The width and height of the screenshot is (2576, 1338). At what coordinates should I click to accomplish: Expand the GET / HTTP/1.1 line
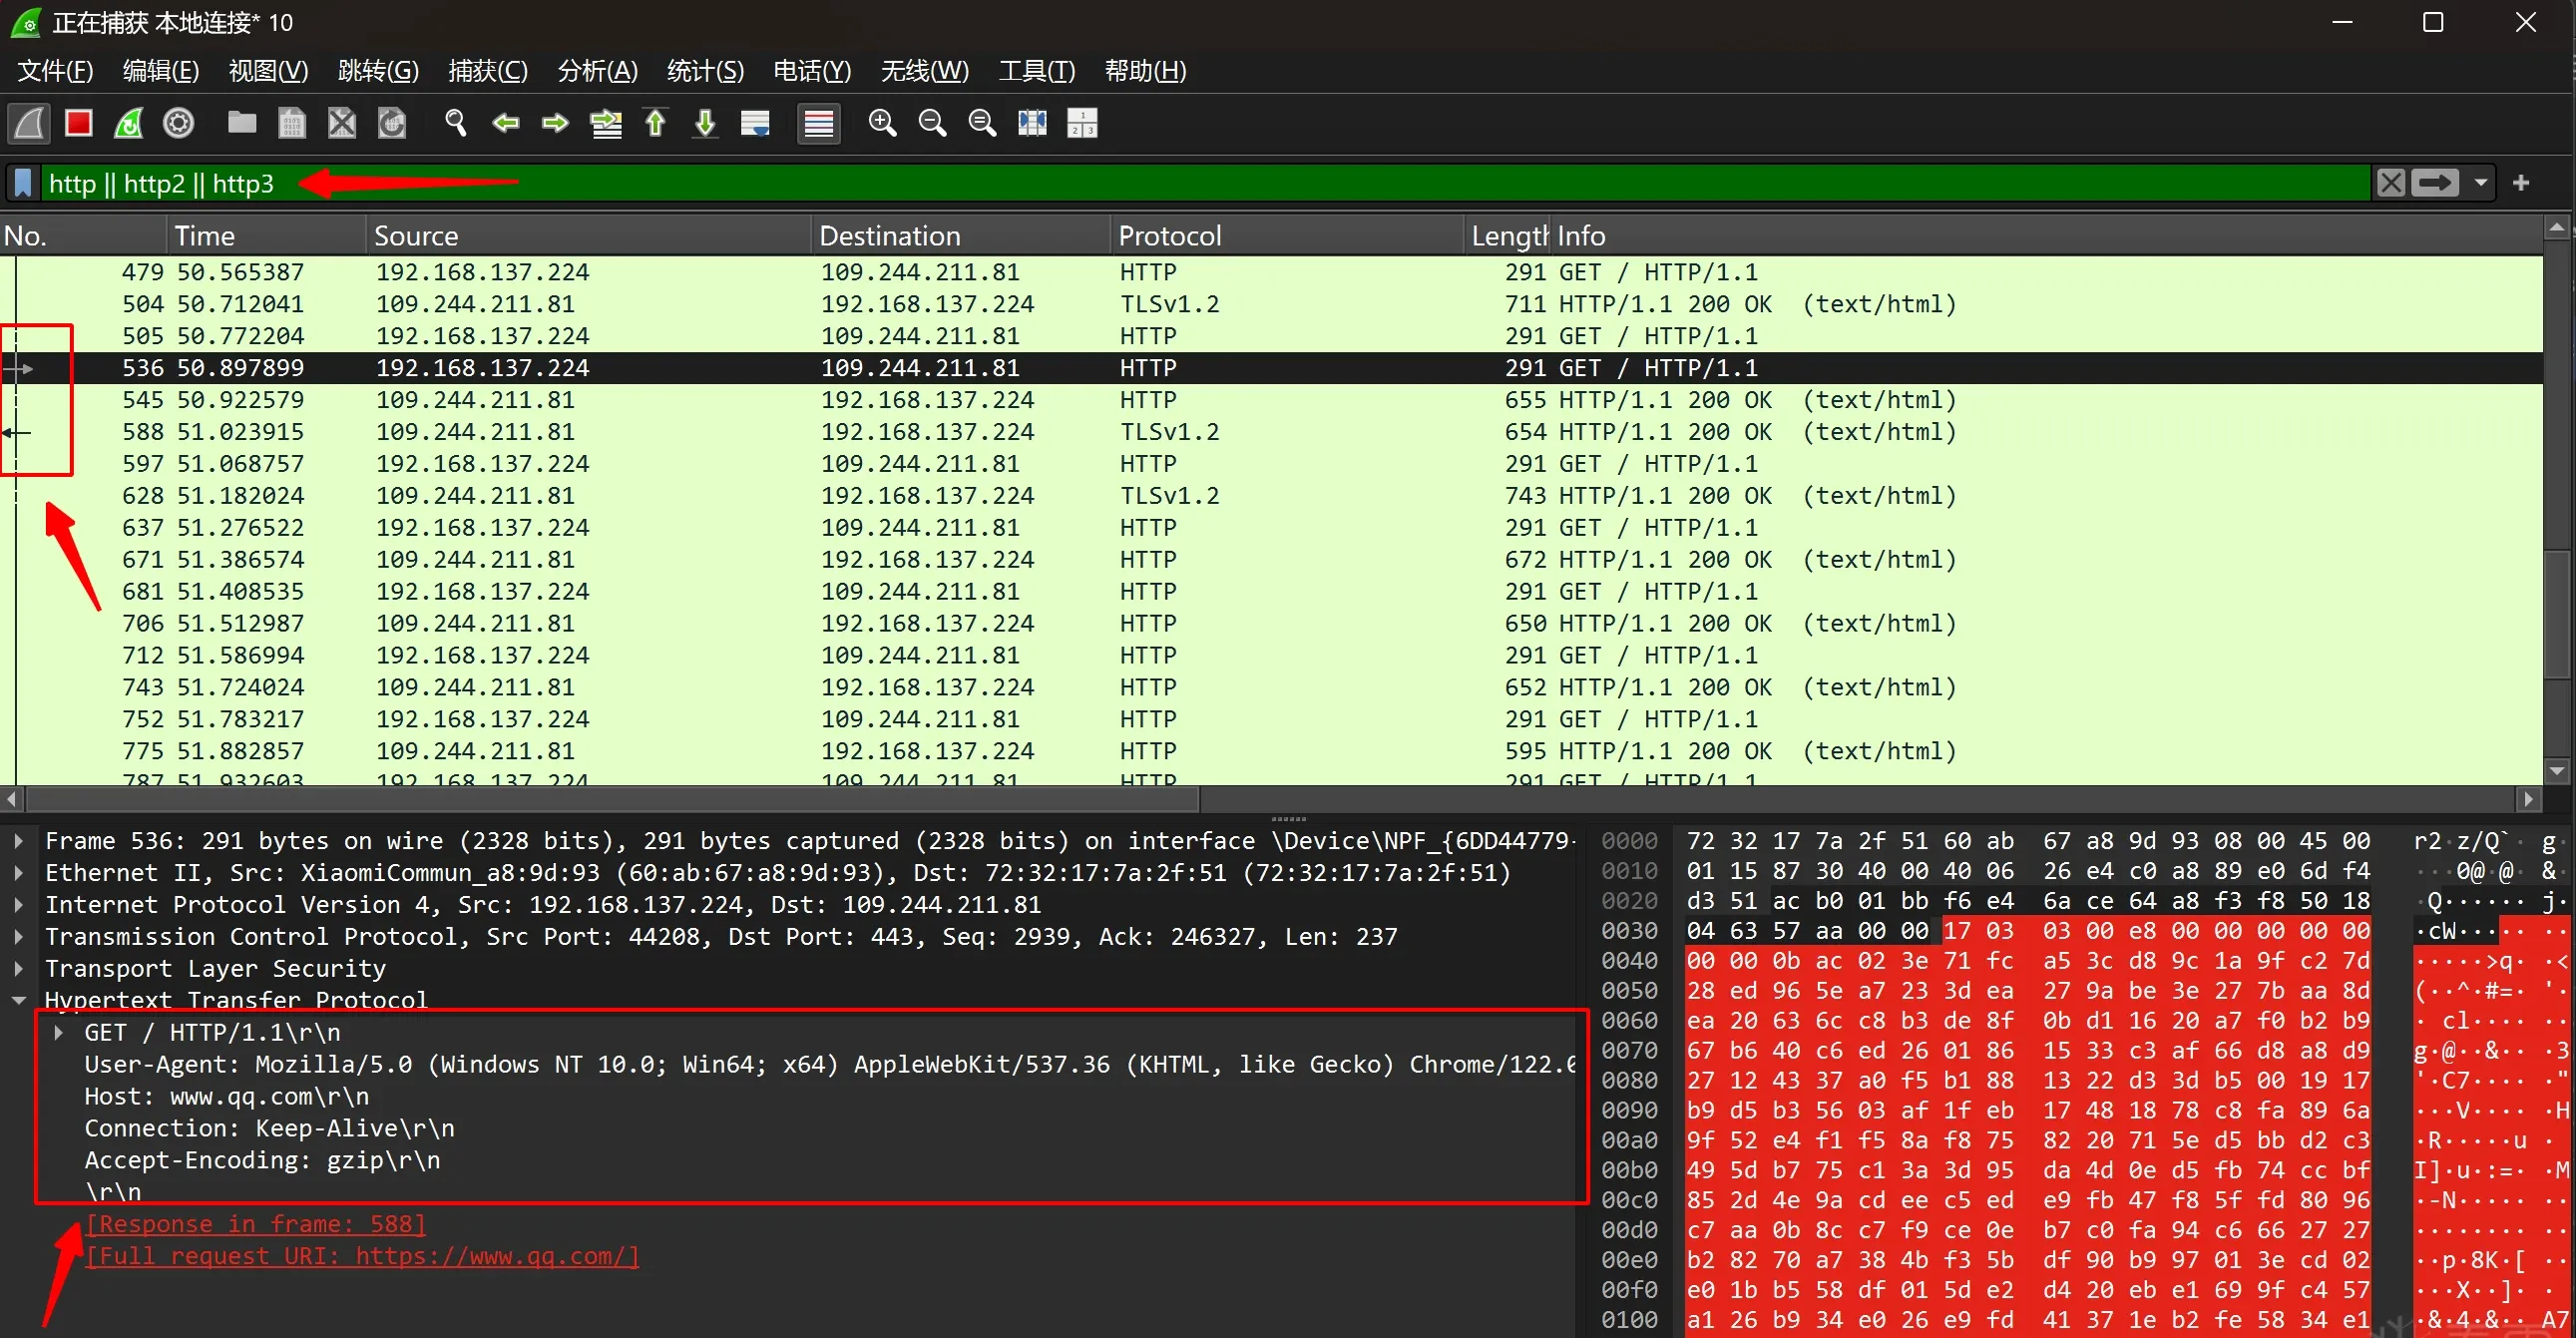pos(58,1032)
